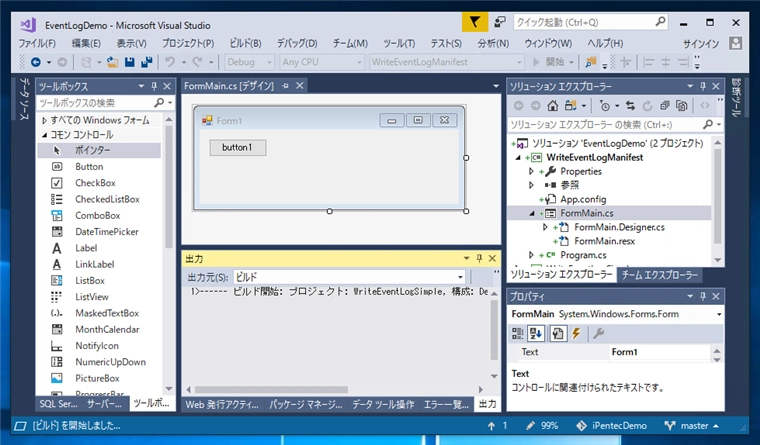Screen dimensions: 760x445
Task: Click the クイック起動 search field
Action: [590, 22]
